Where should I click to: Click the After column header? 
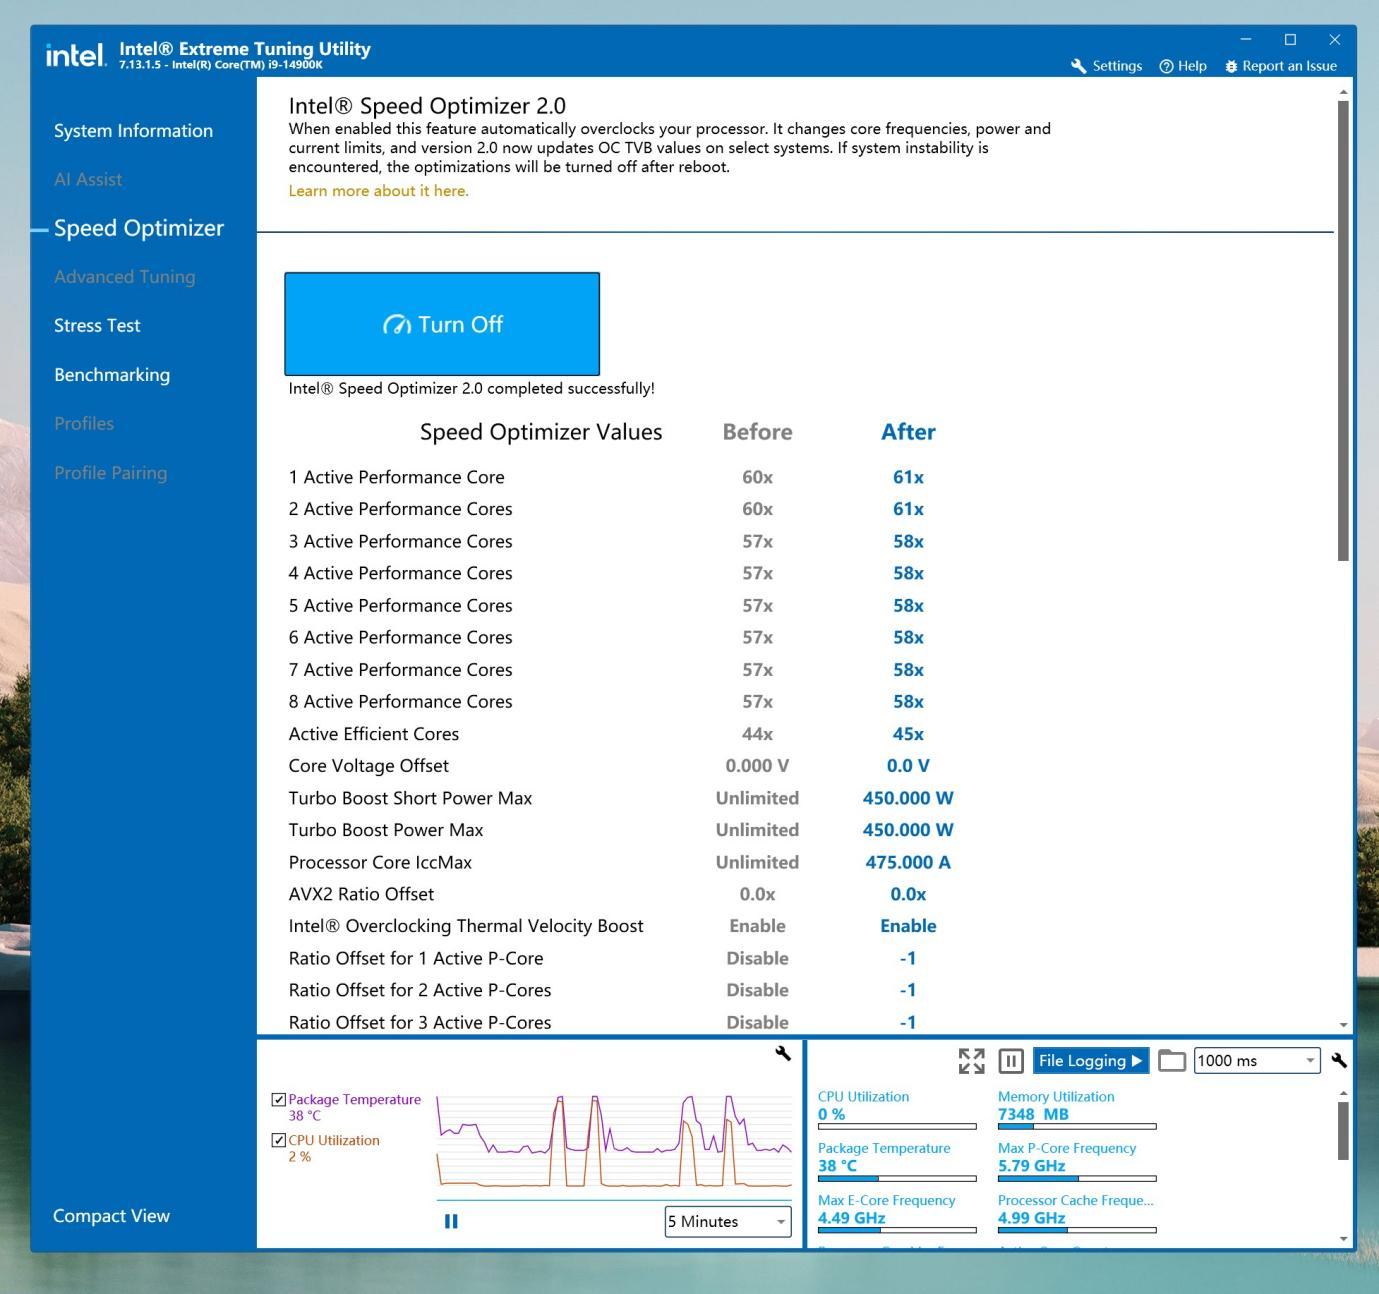908,432
